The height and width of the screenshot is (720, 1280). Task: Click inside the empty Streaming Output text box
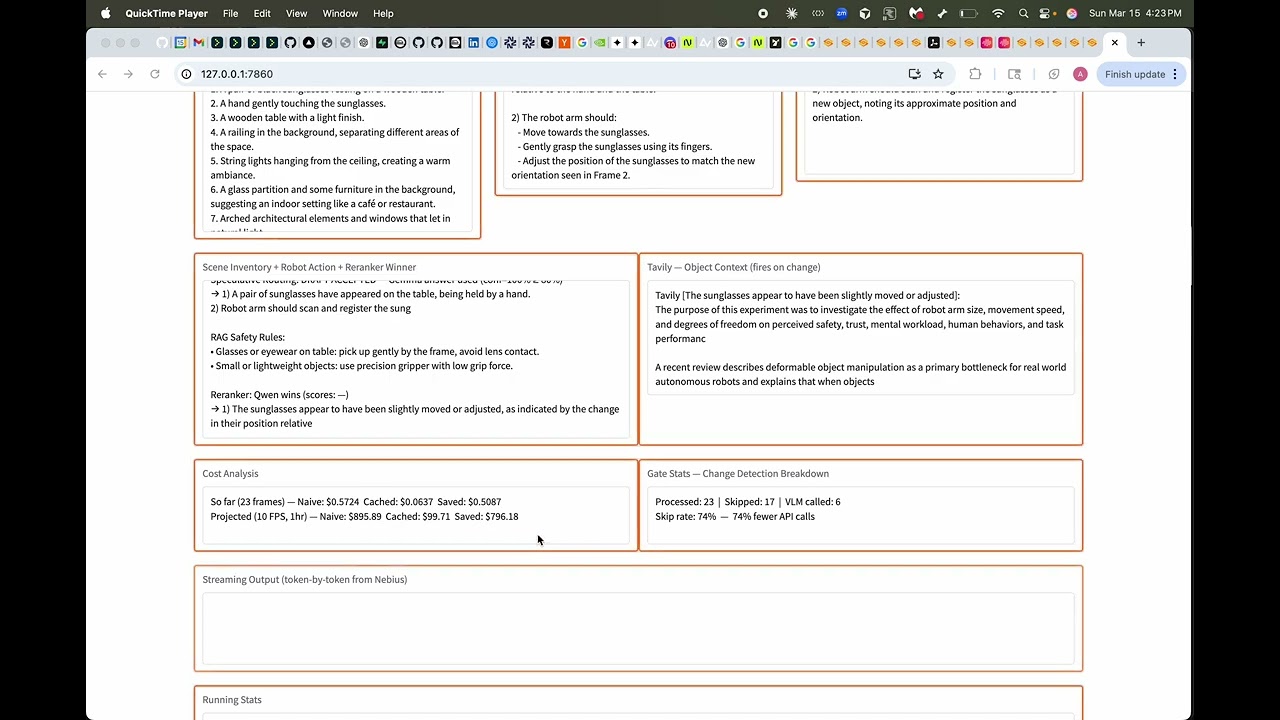tap(638, 628)
